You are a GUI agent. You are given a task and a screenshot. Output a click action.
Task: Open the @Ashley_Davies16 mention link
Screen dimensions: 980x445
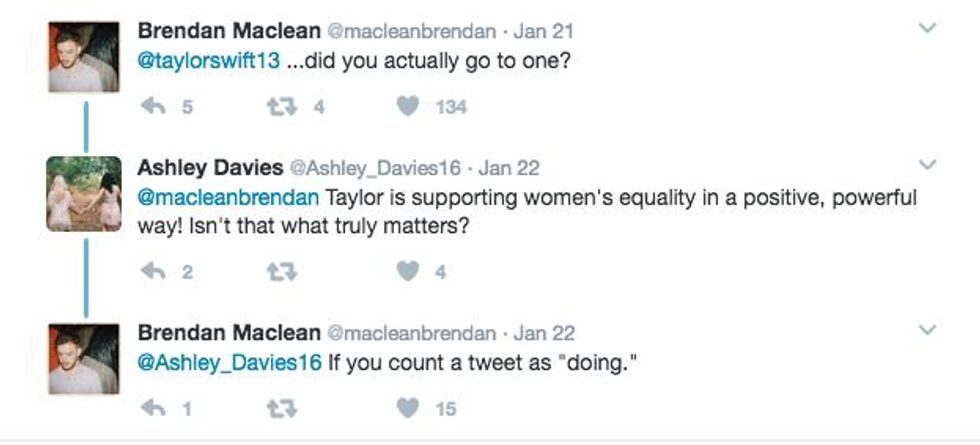click(229, 362)
